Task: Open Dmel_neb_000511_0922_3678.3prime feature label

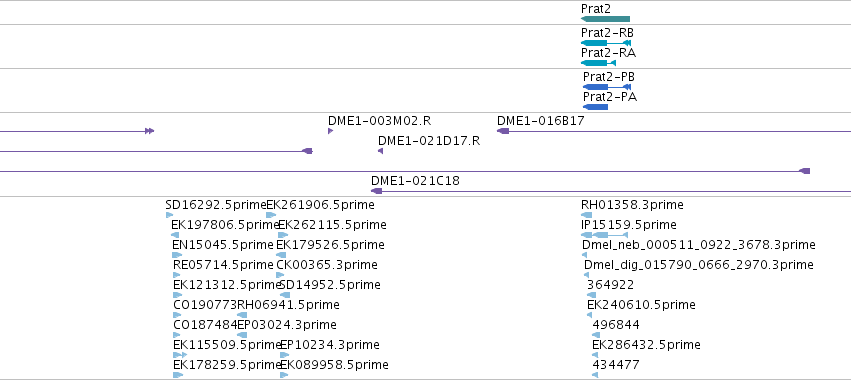Action: pos(698,245)
